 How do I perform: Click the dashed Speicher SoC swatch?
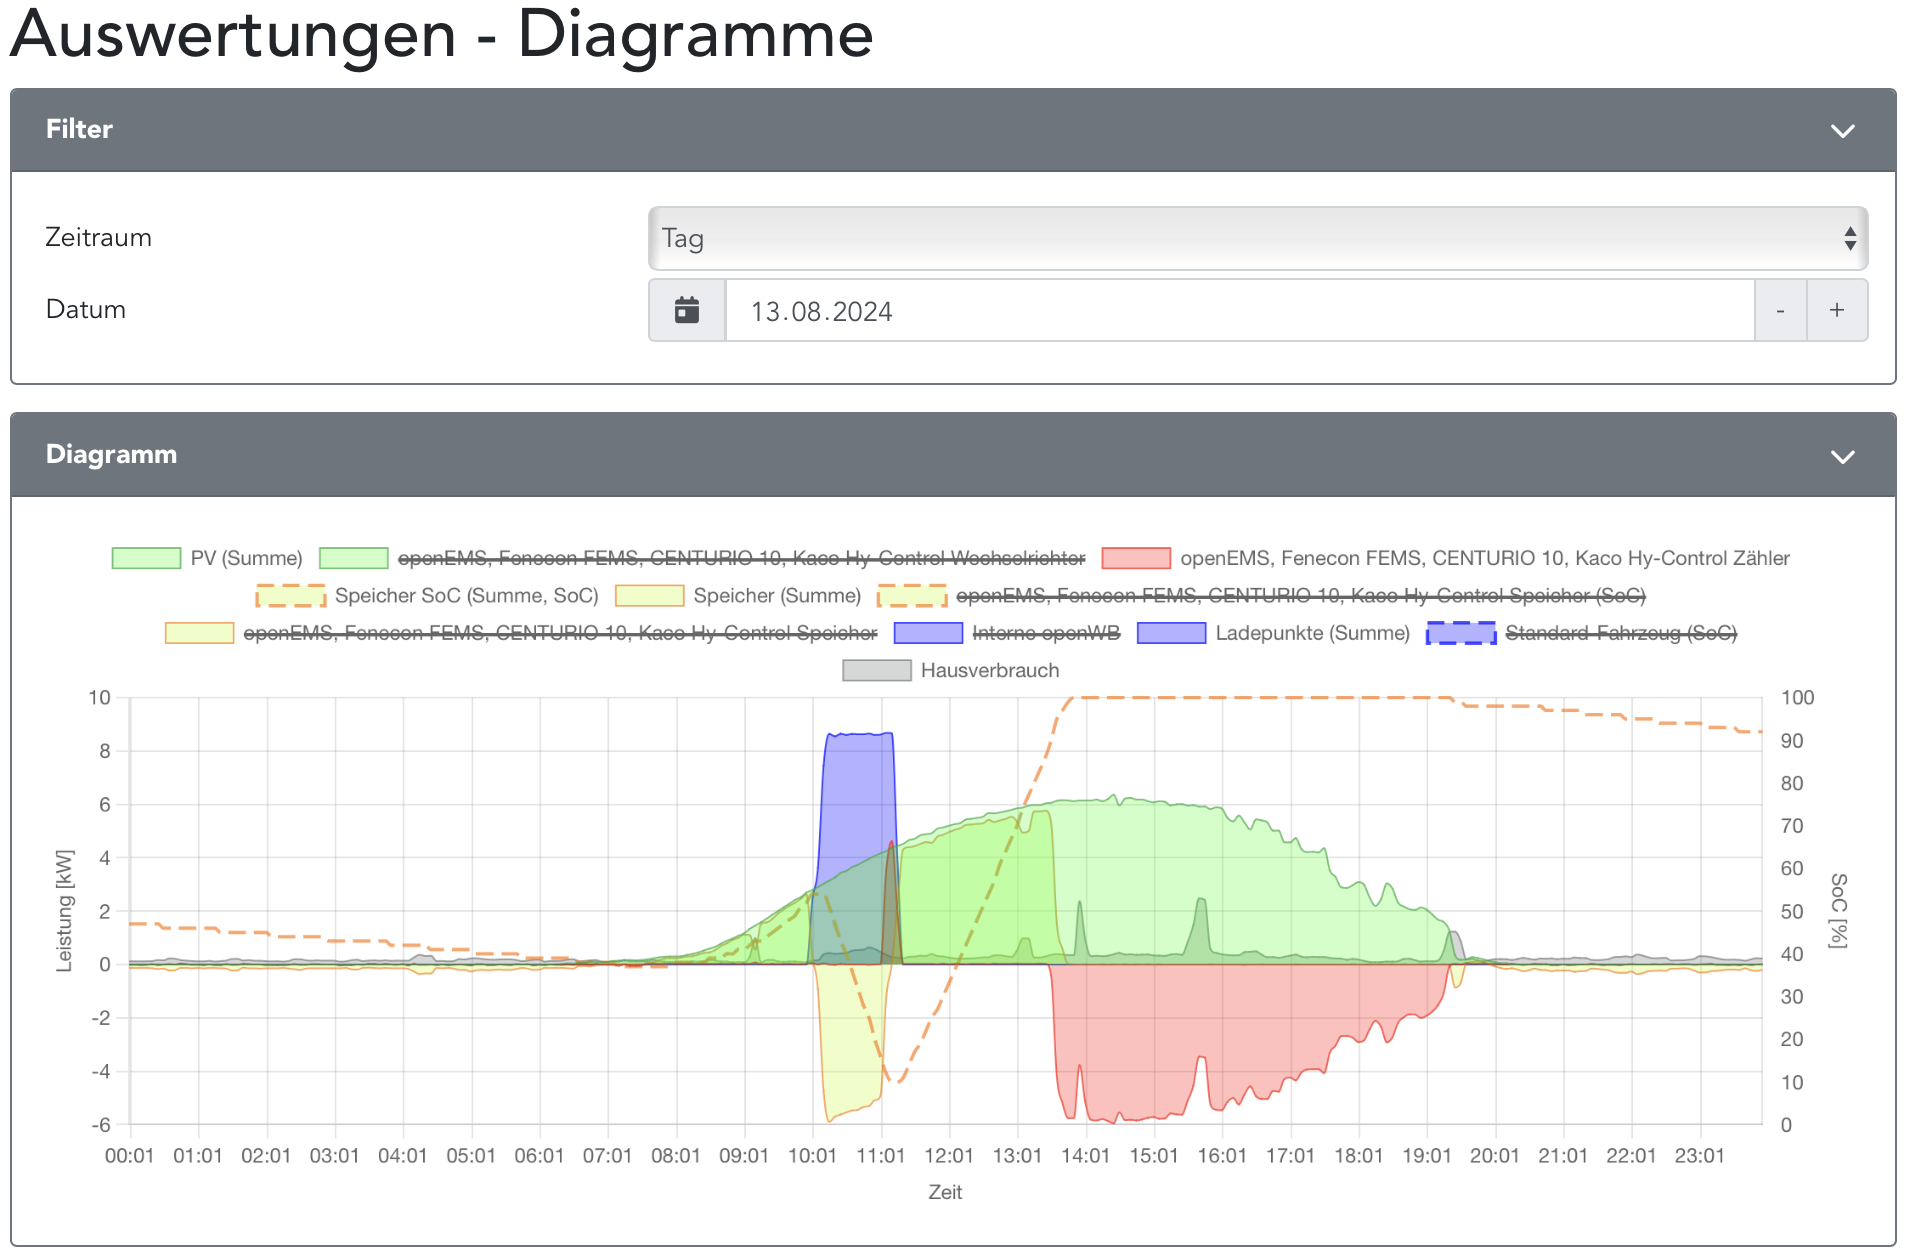click(x=291, y=596)
